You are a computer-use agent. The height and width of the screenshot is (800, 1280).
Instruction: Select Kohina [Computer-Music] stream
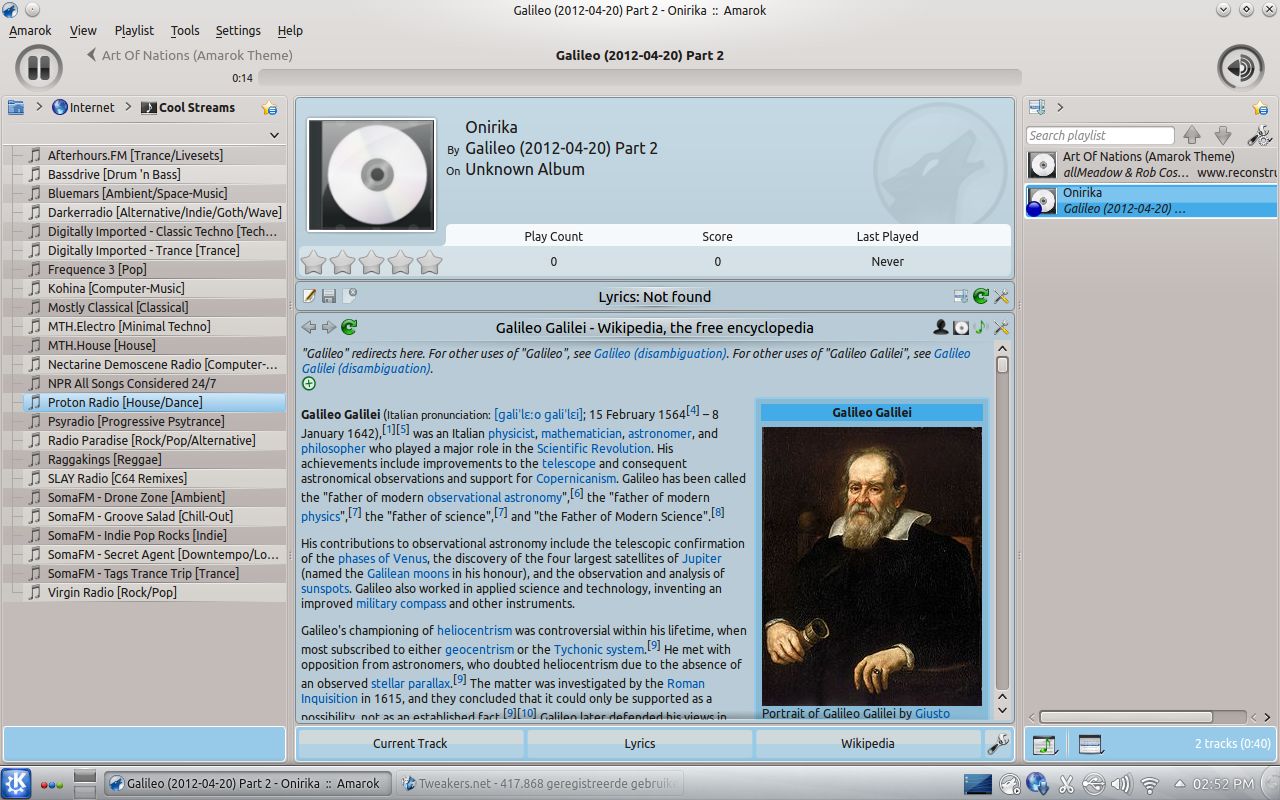[x=146, y=288]
